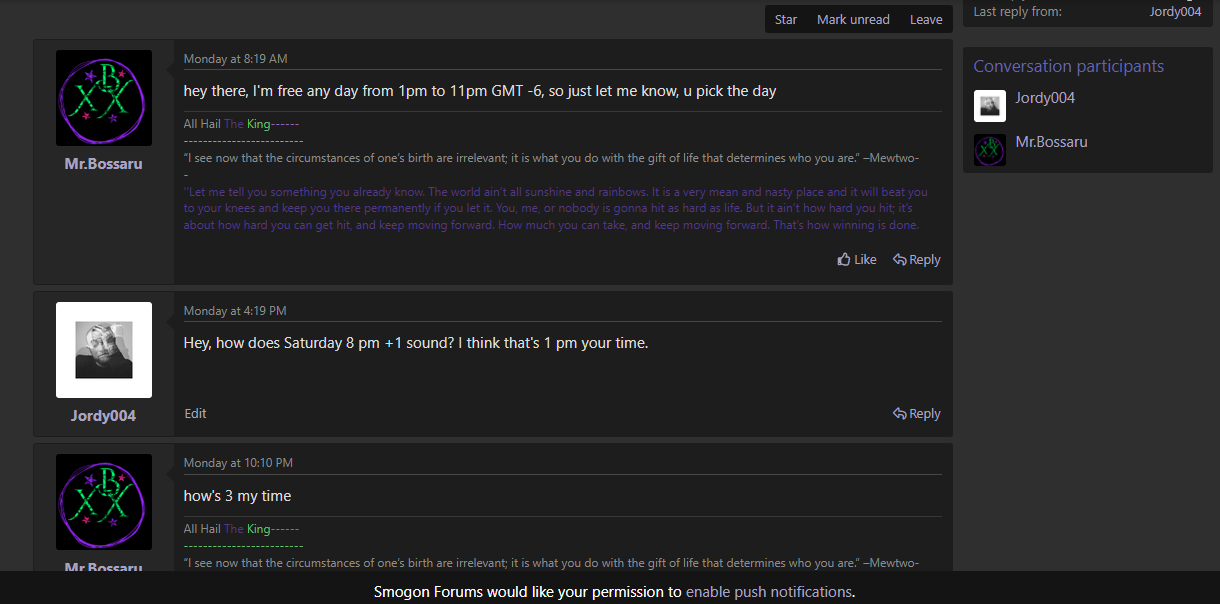The height and width of the screenshot is (604, 1220).
Task: Click Mr.Bossaru small avatar in participants list
Action: (990, 150)
